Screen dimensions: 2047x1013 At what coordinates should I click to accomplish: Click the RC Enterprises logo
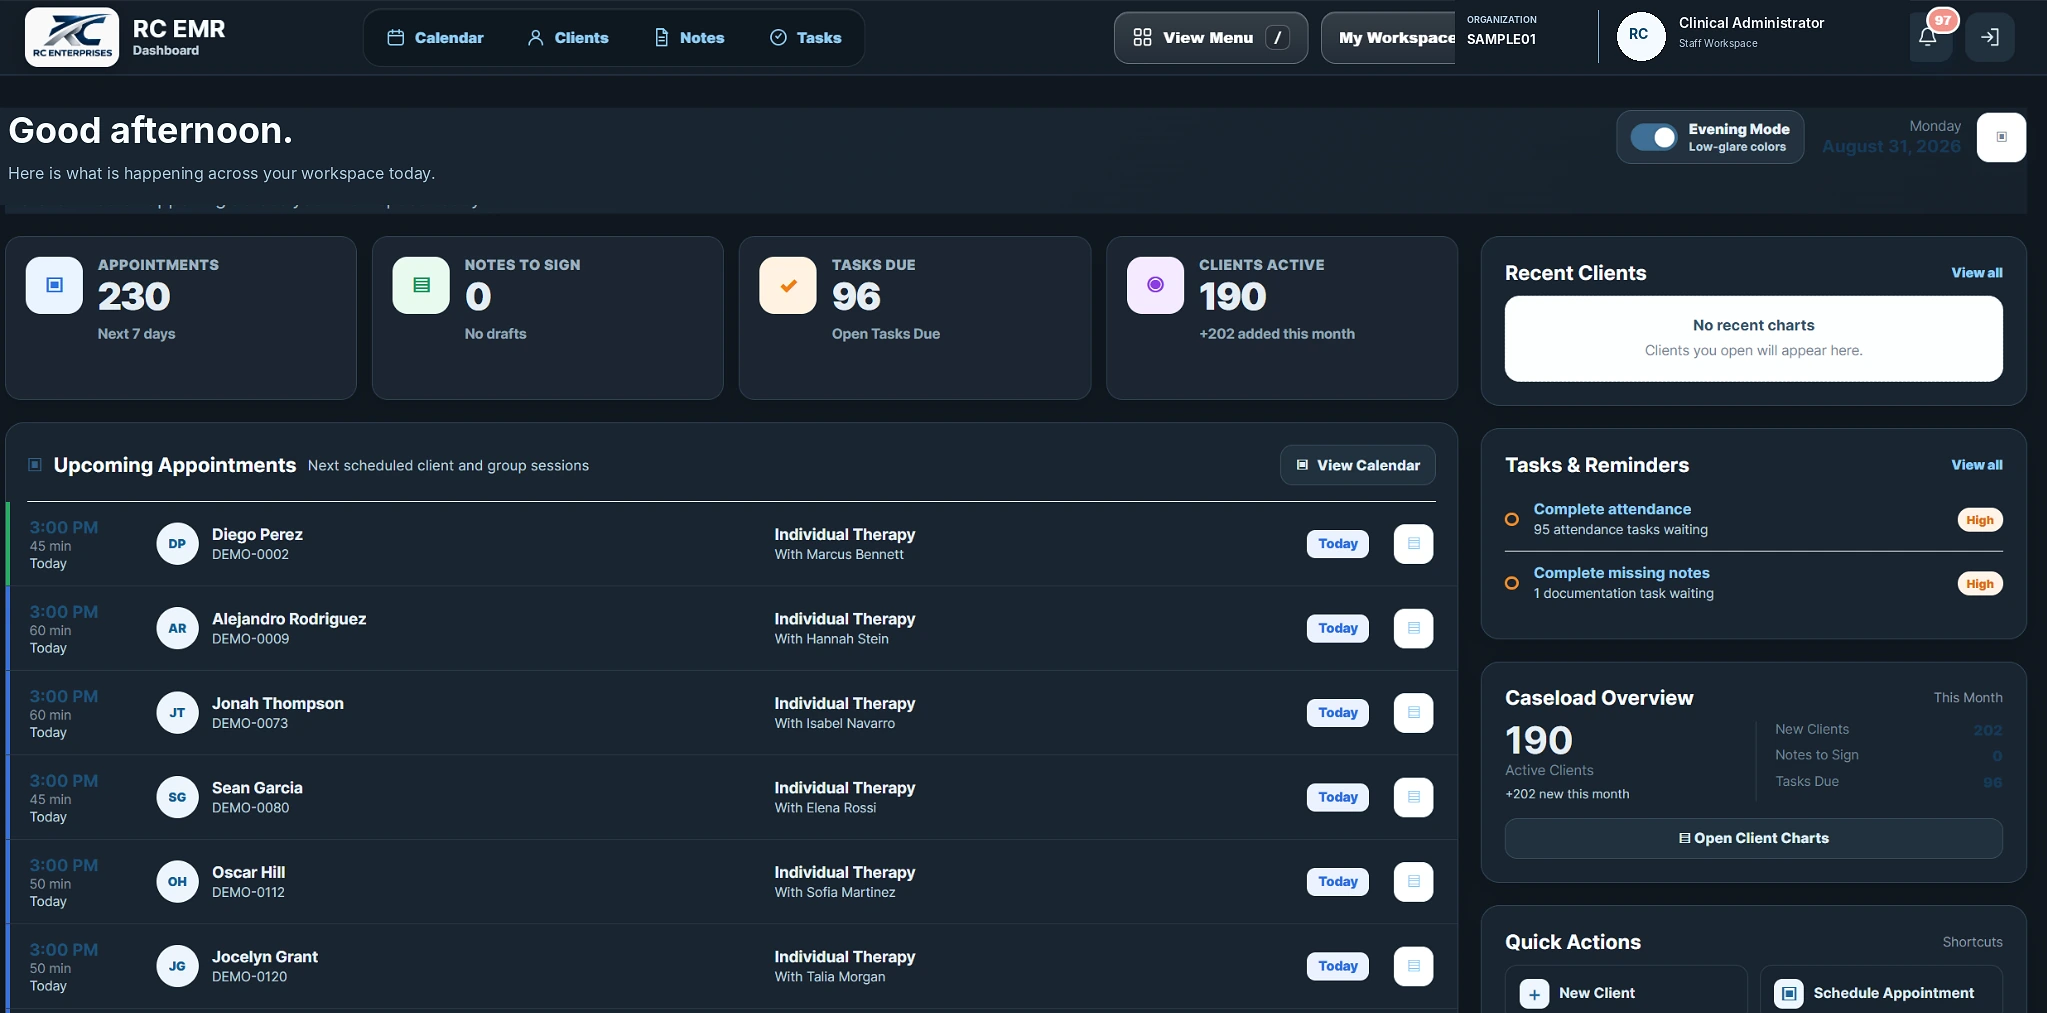tap(72, 37)
